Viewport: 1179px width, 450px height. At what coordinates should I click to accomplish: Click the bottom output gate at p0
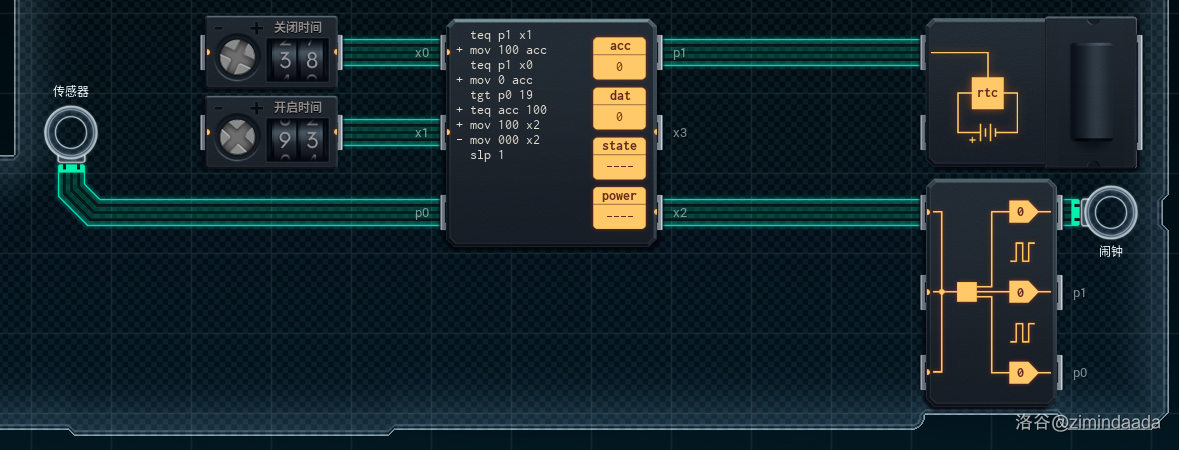(1024, 373)
